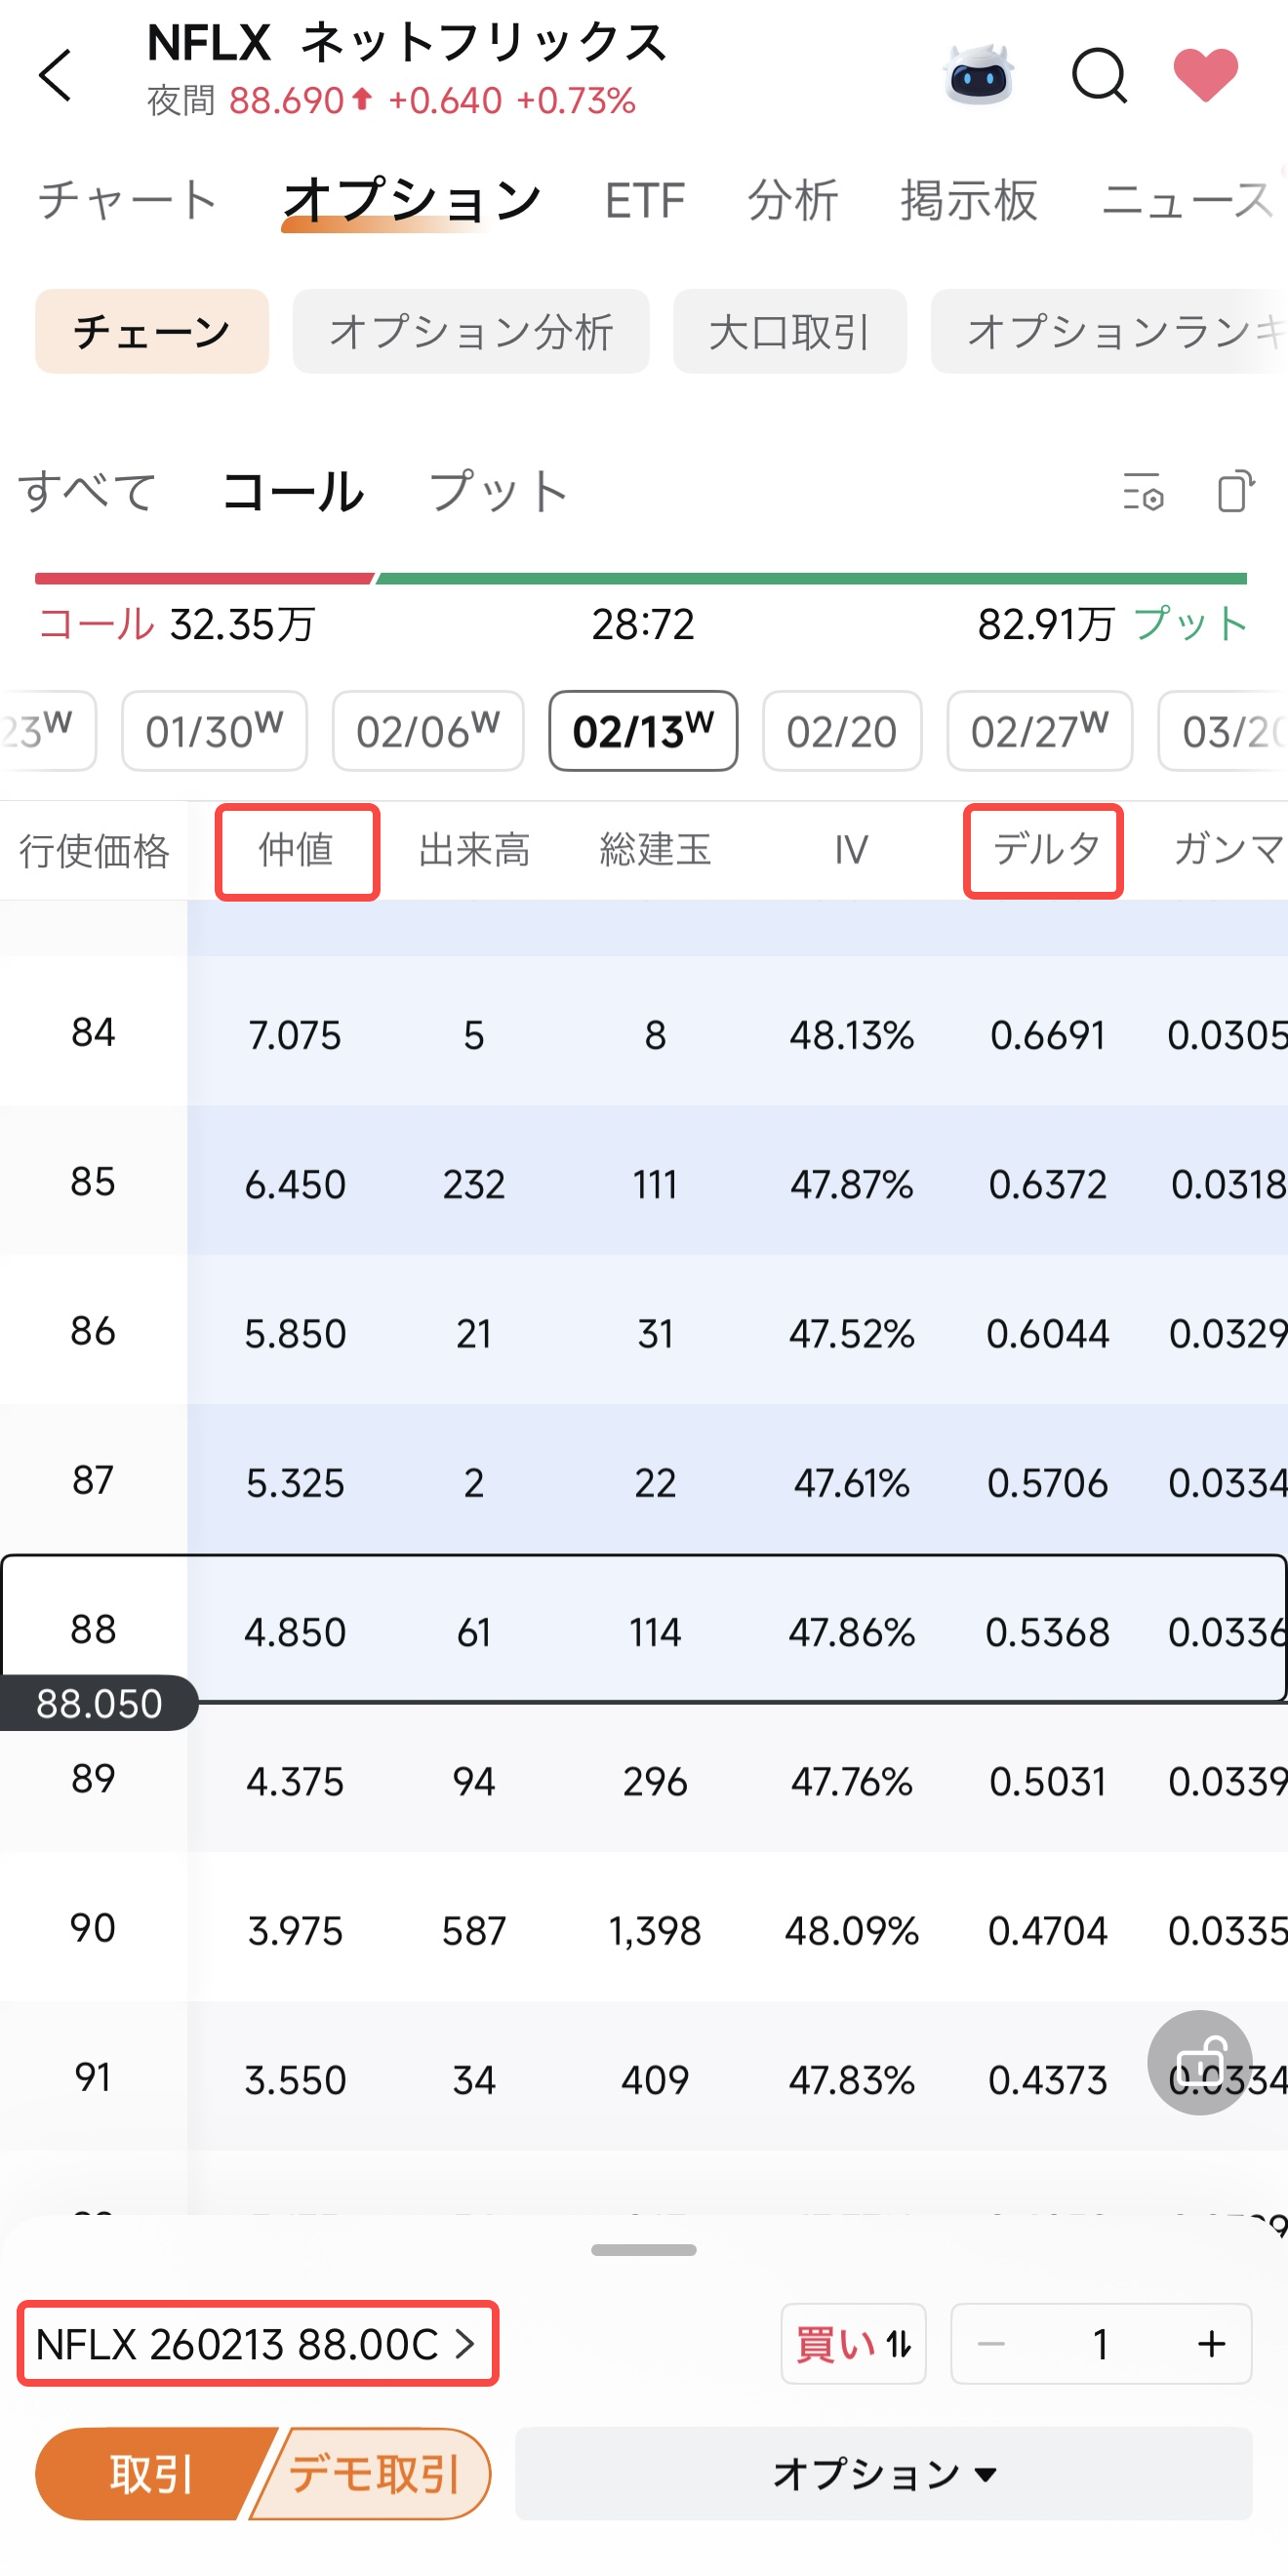
Task: Tap the copy layout icon
Action: [x=1236, y=491]
